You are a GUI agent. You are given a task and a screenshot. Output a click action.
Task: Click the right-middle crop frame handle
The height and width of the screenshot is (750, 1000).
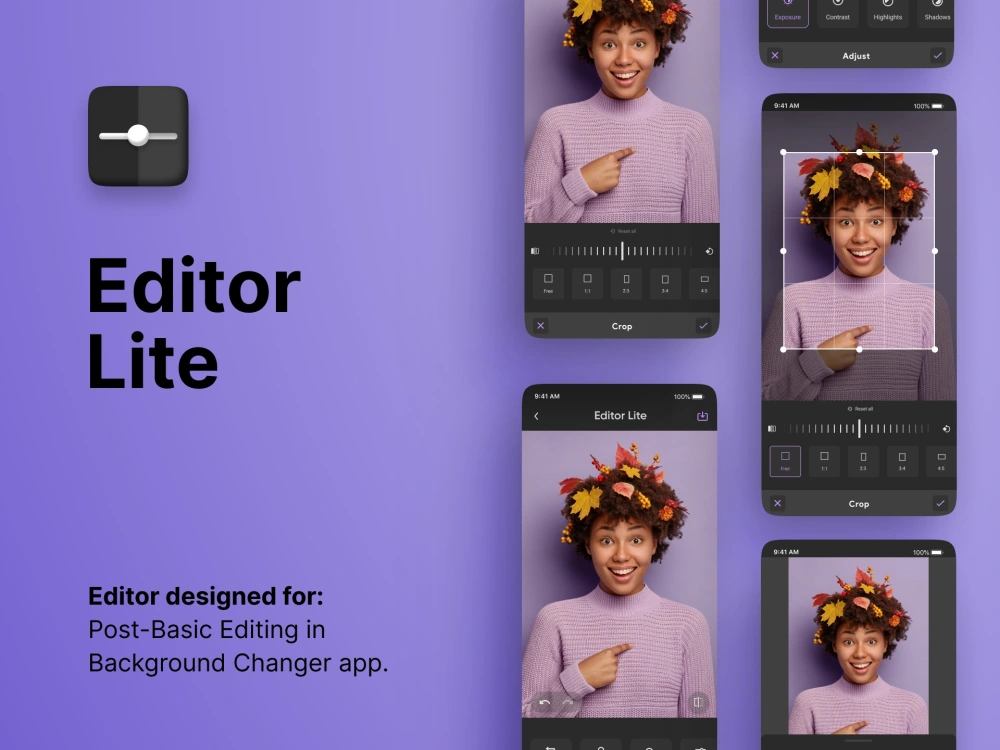click(x=935, y=251)
